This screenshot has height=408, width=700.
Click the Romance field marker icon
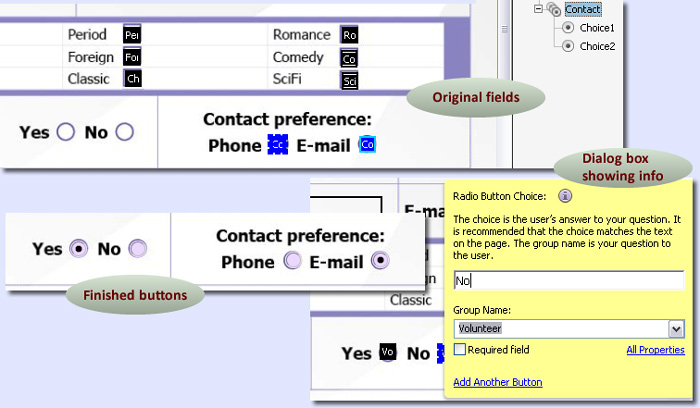pyautogui.click(x=349, y=35)
